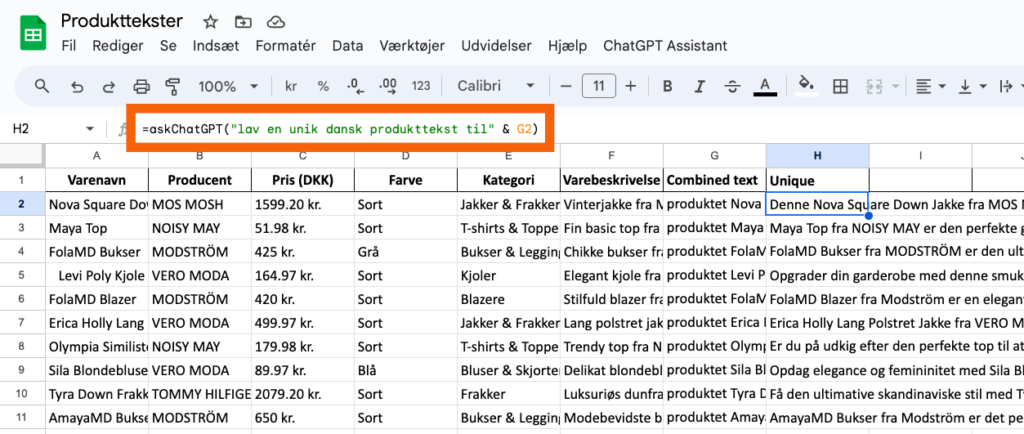Viewport: 1024px width, 434px height.
Task: Format as percent
Action: pos(323,86)
